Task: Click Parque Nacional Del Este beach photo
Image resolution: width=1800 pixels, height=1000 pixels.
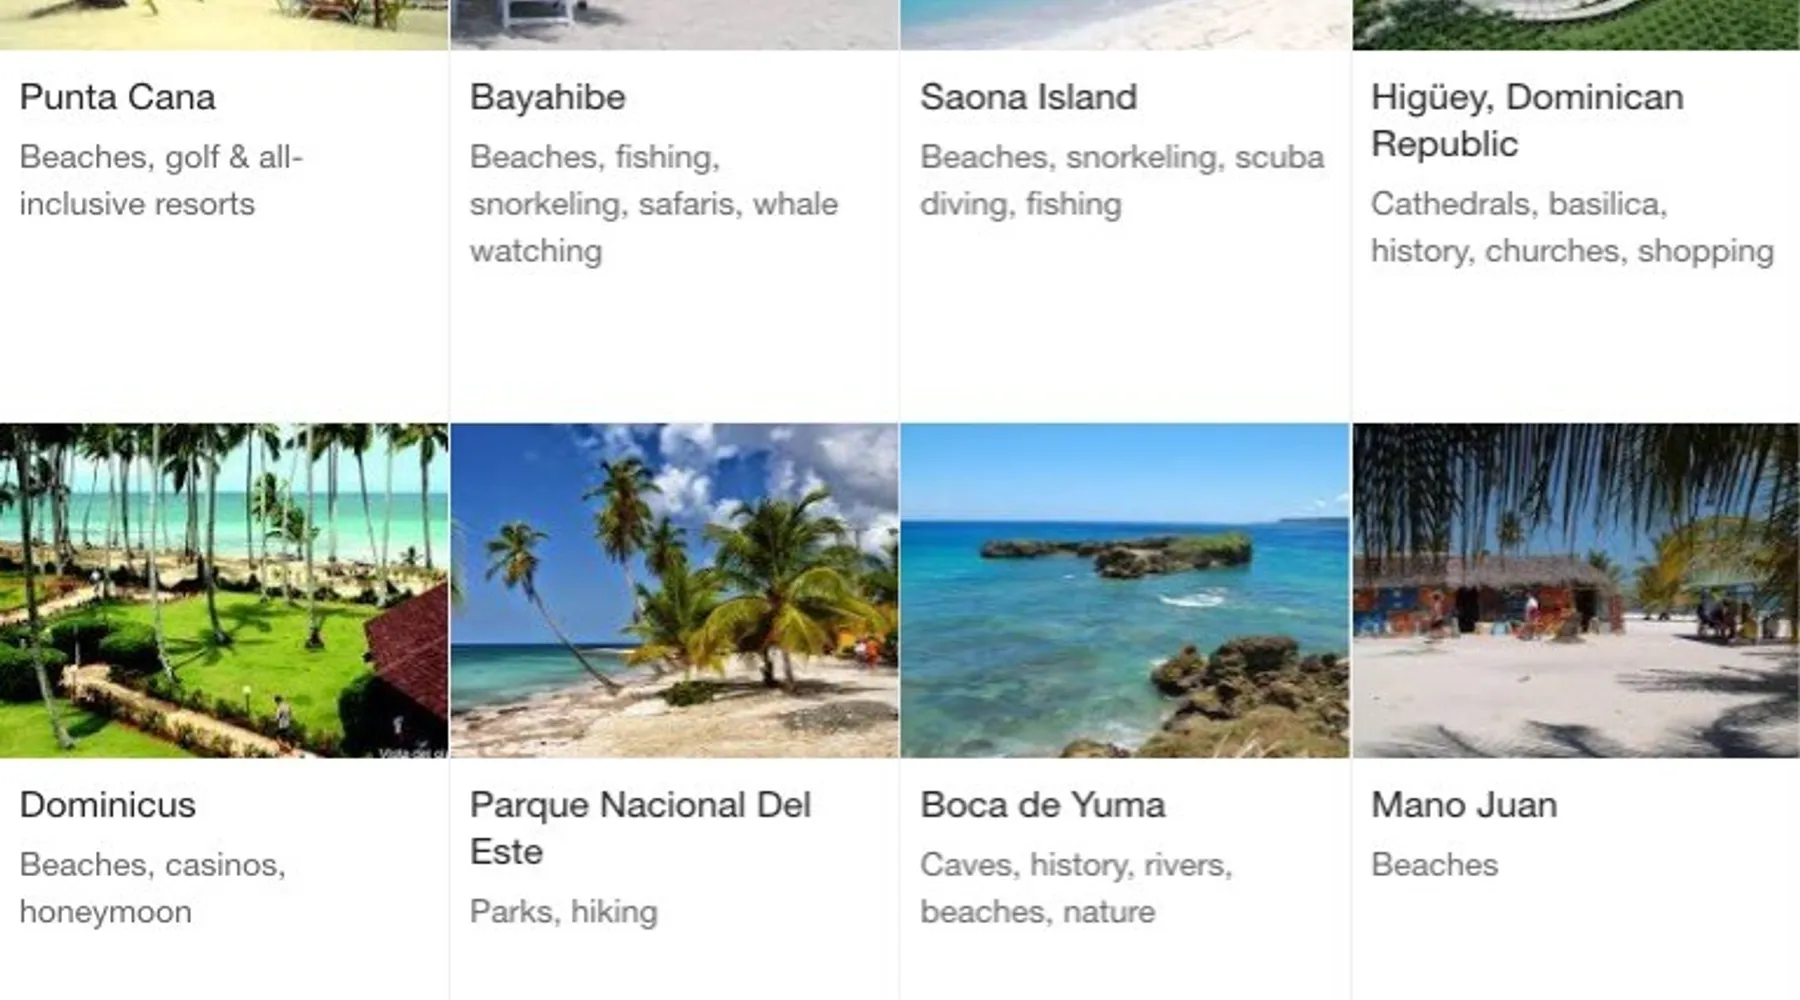Action: point(674,590)
